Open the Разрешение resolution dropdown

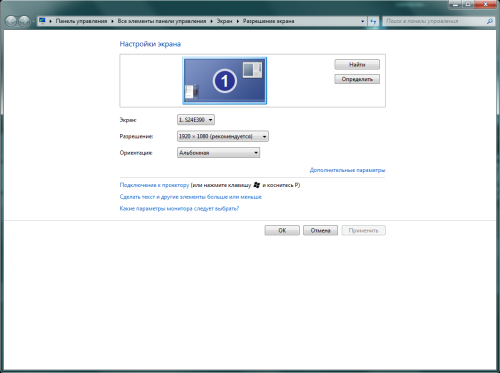[223, 136]
